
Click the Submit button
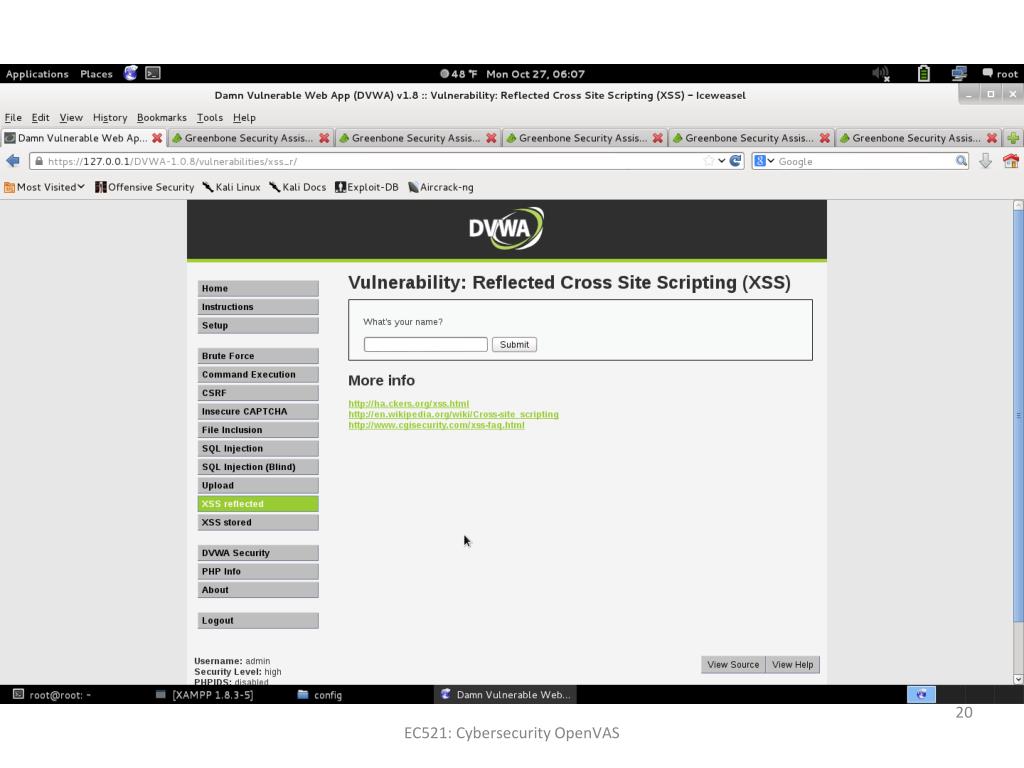[514, 344]
